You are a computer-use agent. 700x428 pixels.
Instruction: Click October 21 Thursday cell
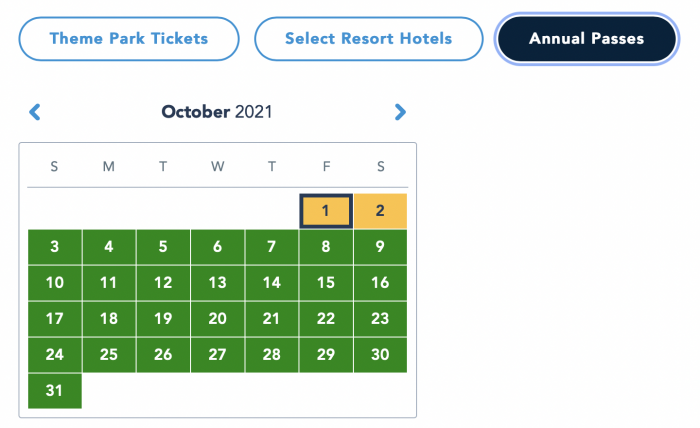[x=271, y=319]
